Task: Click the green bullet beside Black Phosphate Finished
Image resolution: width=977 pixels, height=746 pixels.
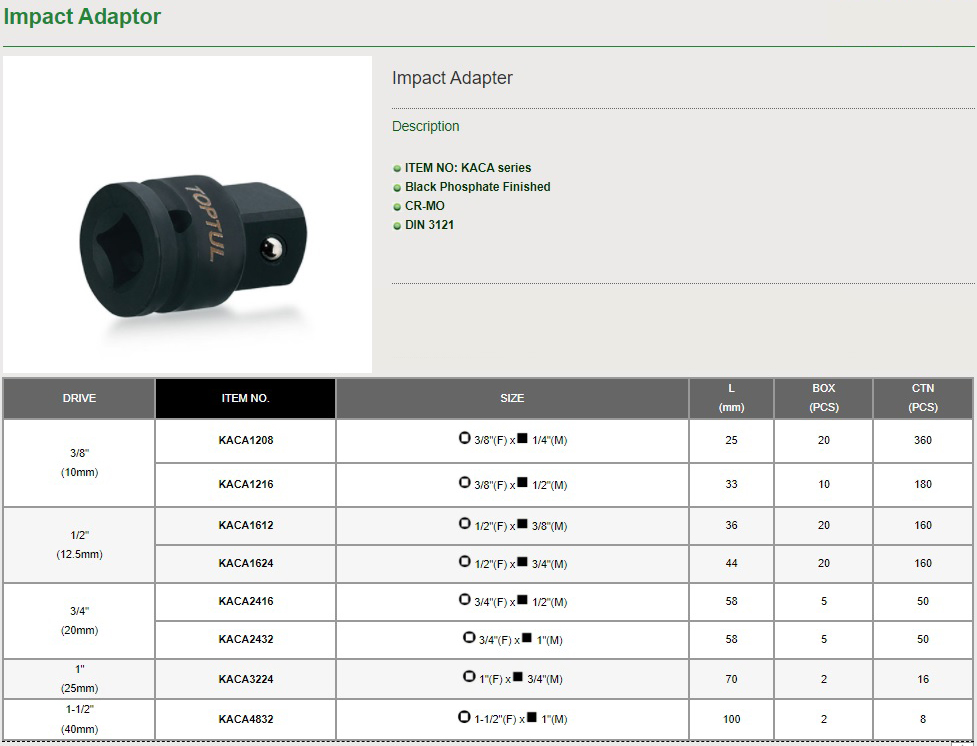Action: tap(397, 188)
